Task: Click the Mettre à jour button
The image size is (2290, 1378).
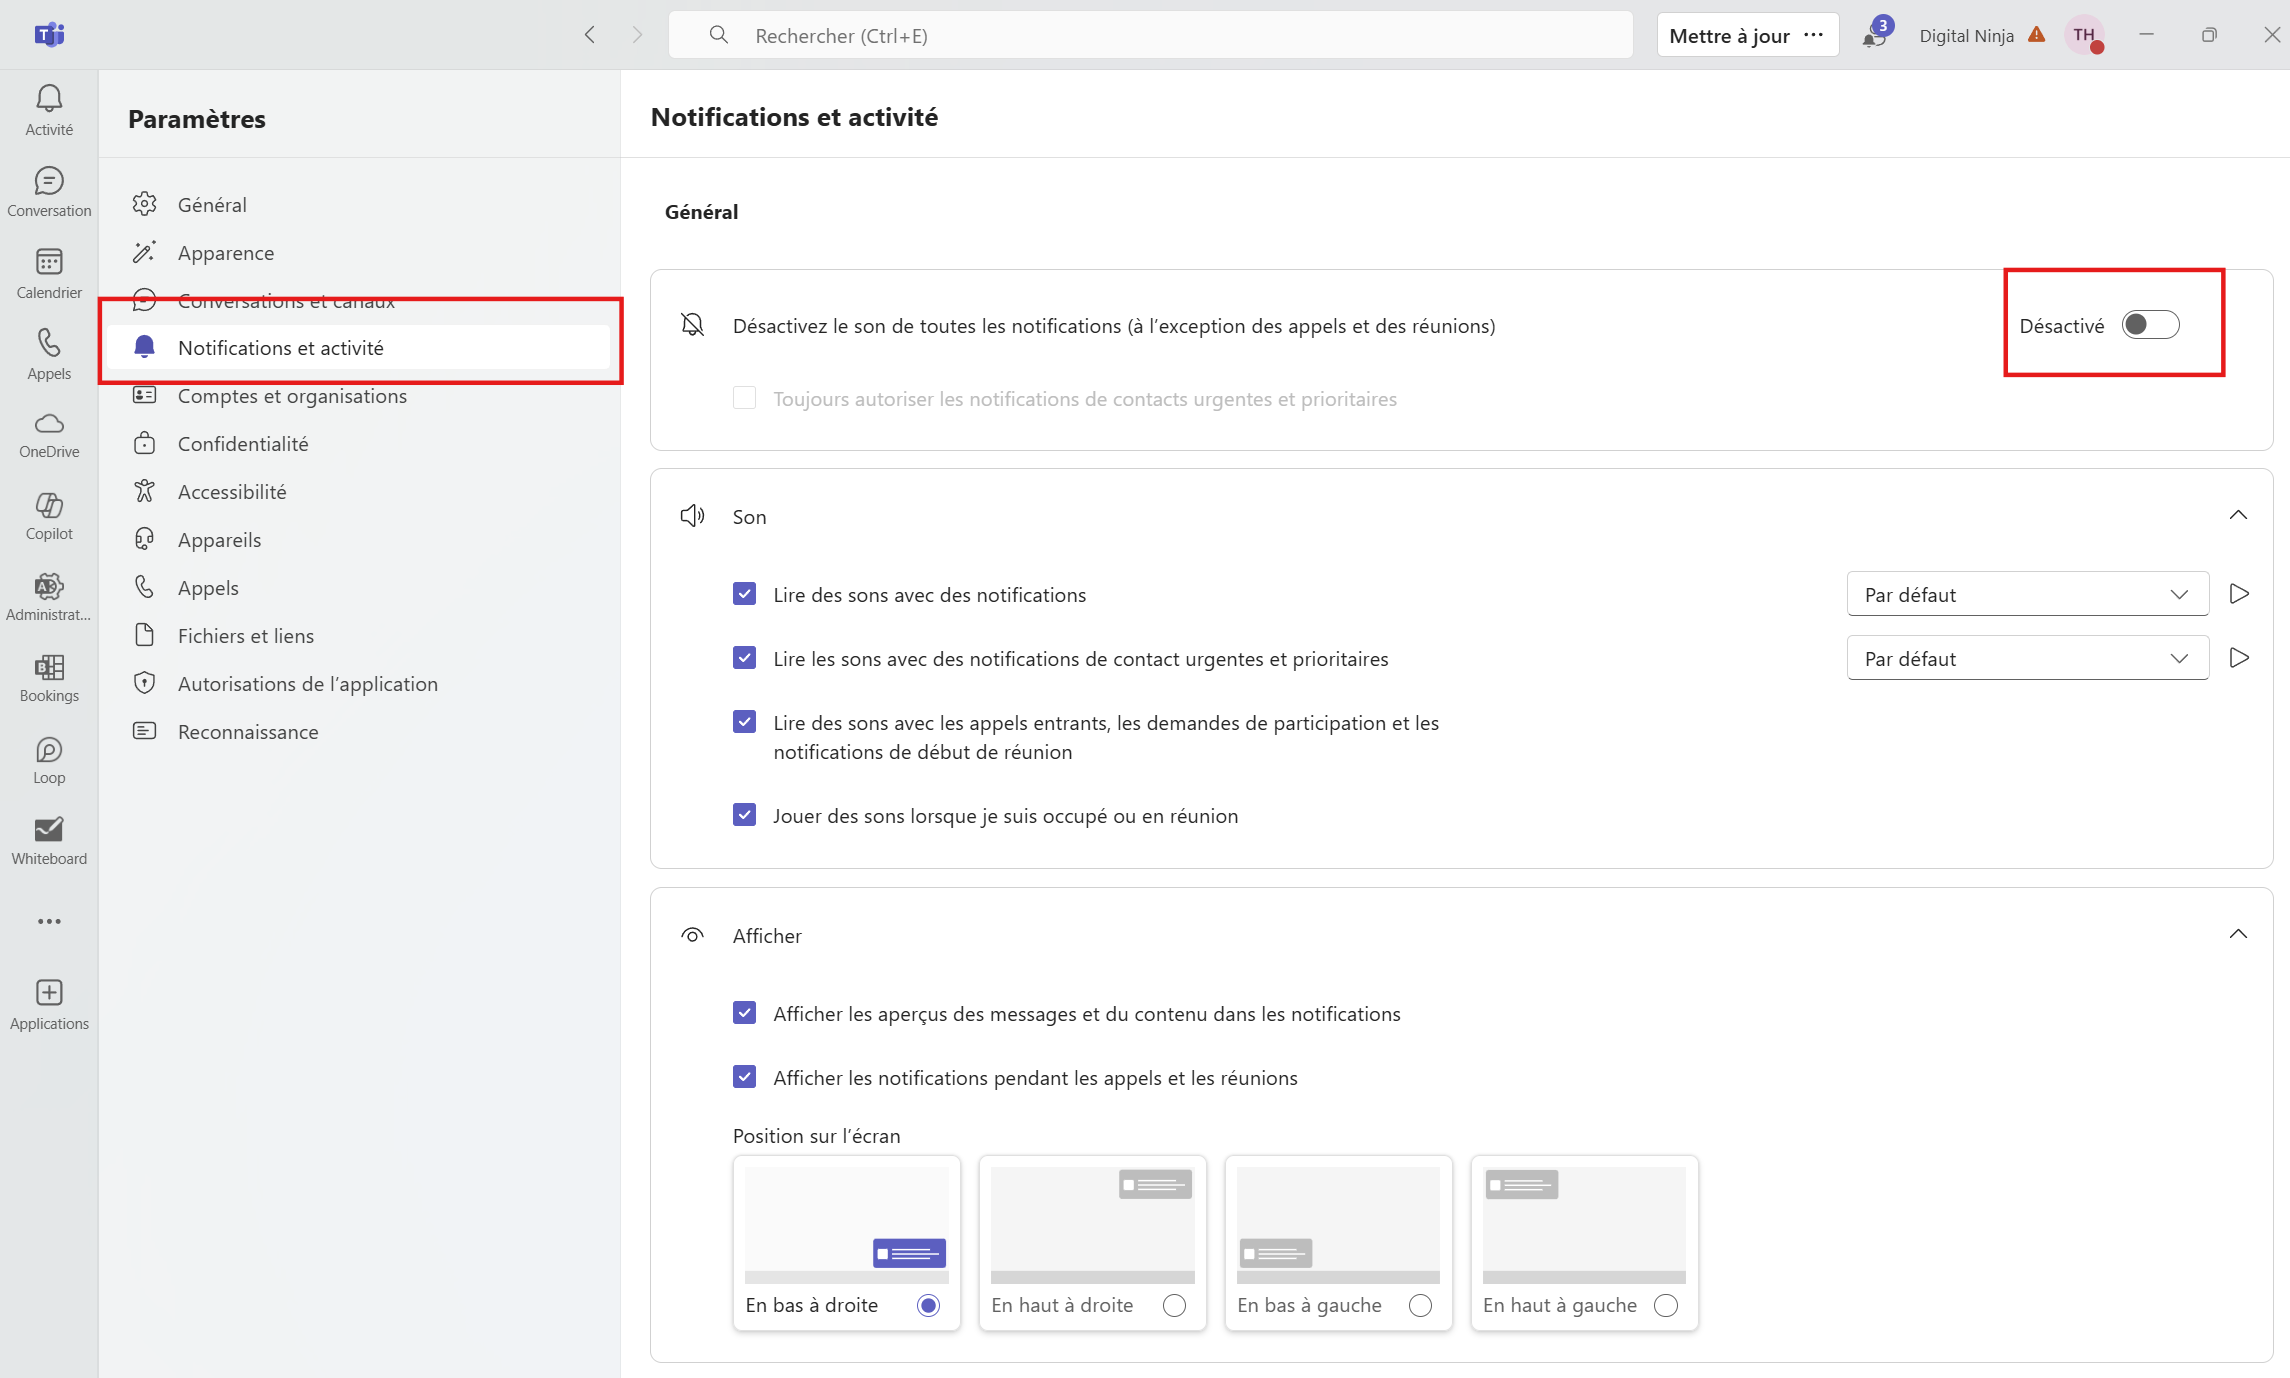Action: (x=1729, y=36)
